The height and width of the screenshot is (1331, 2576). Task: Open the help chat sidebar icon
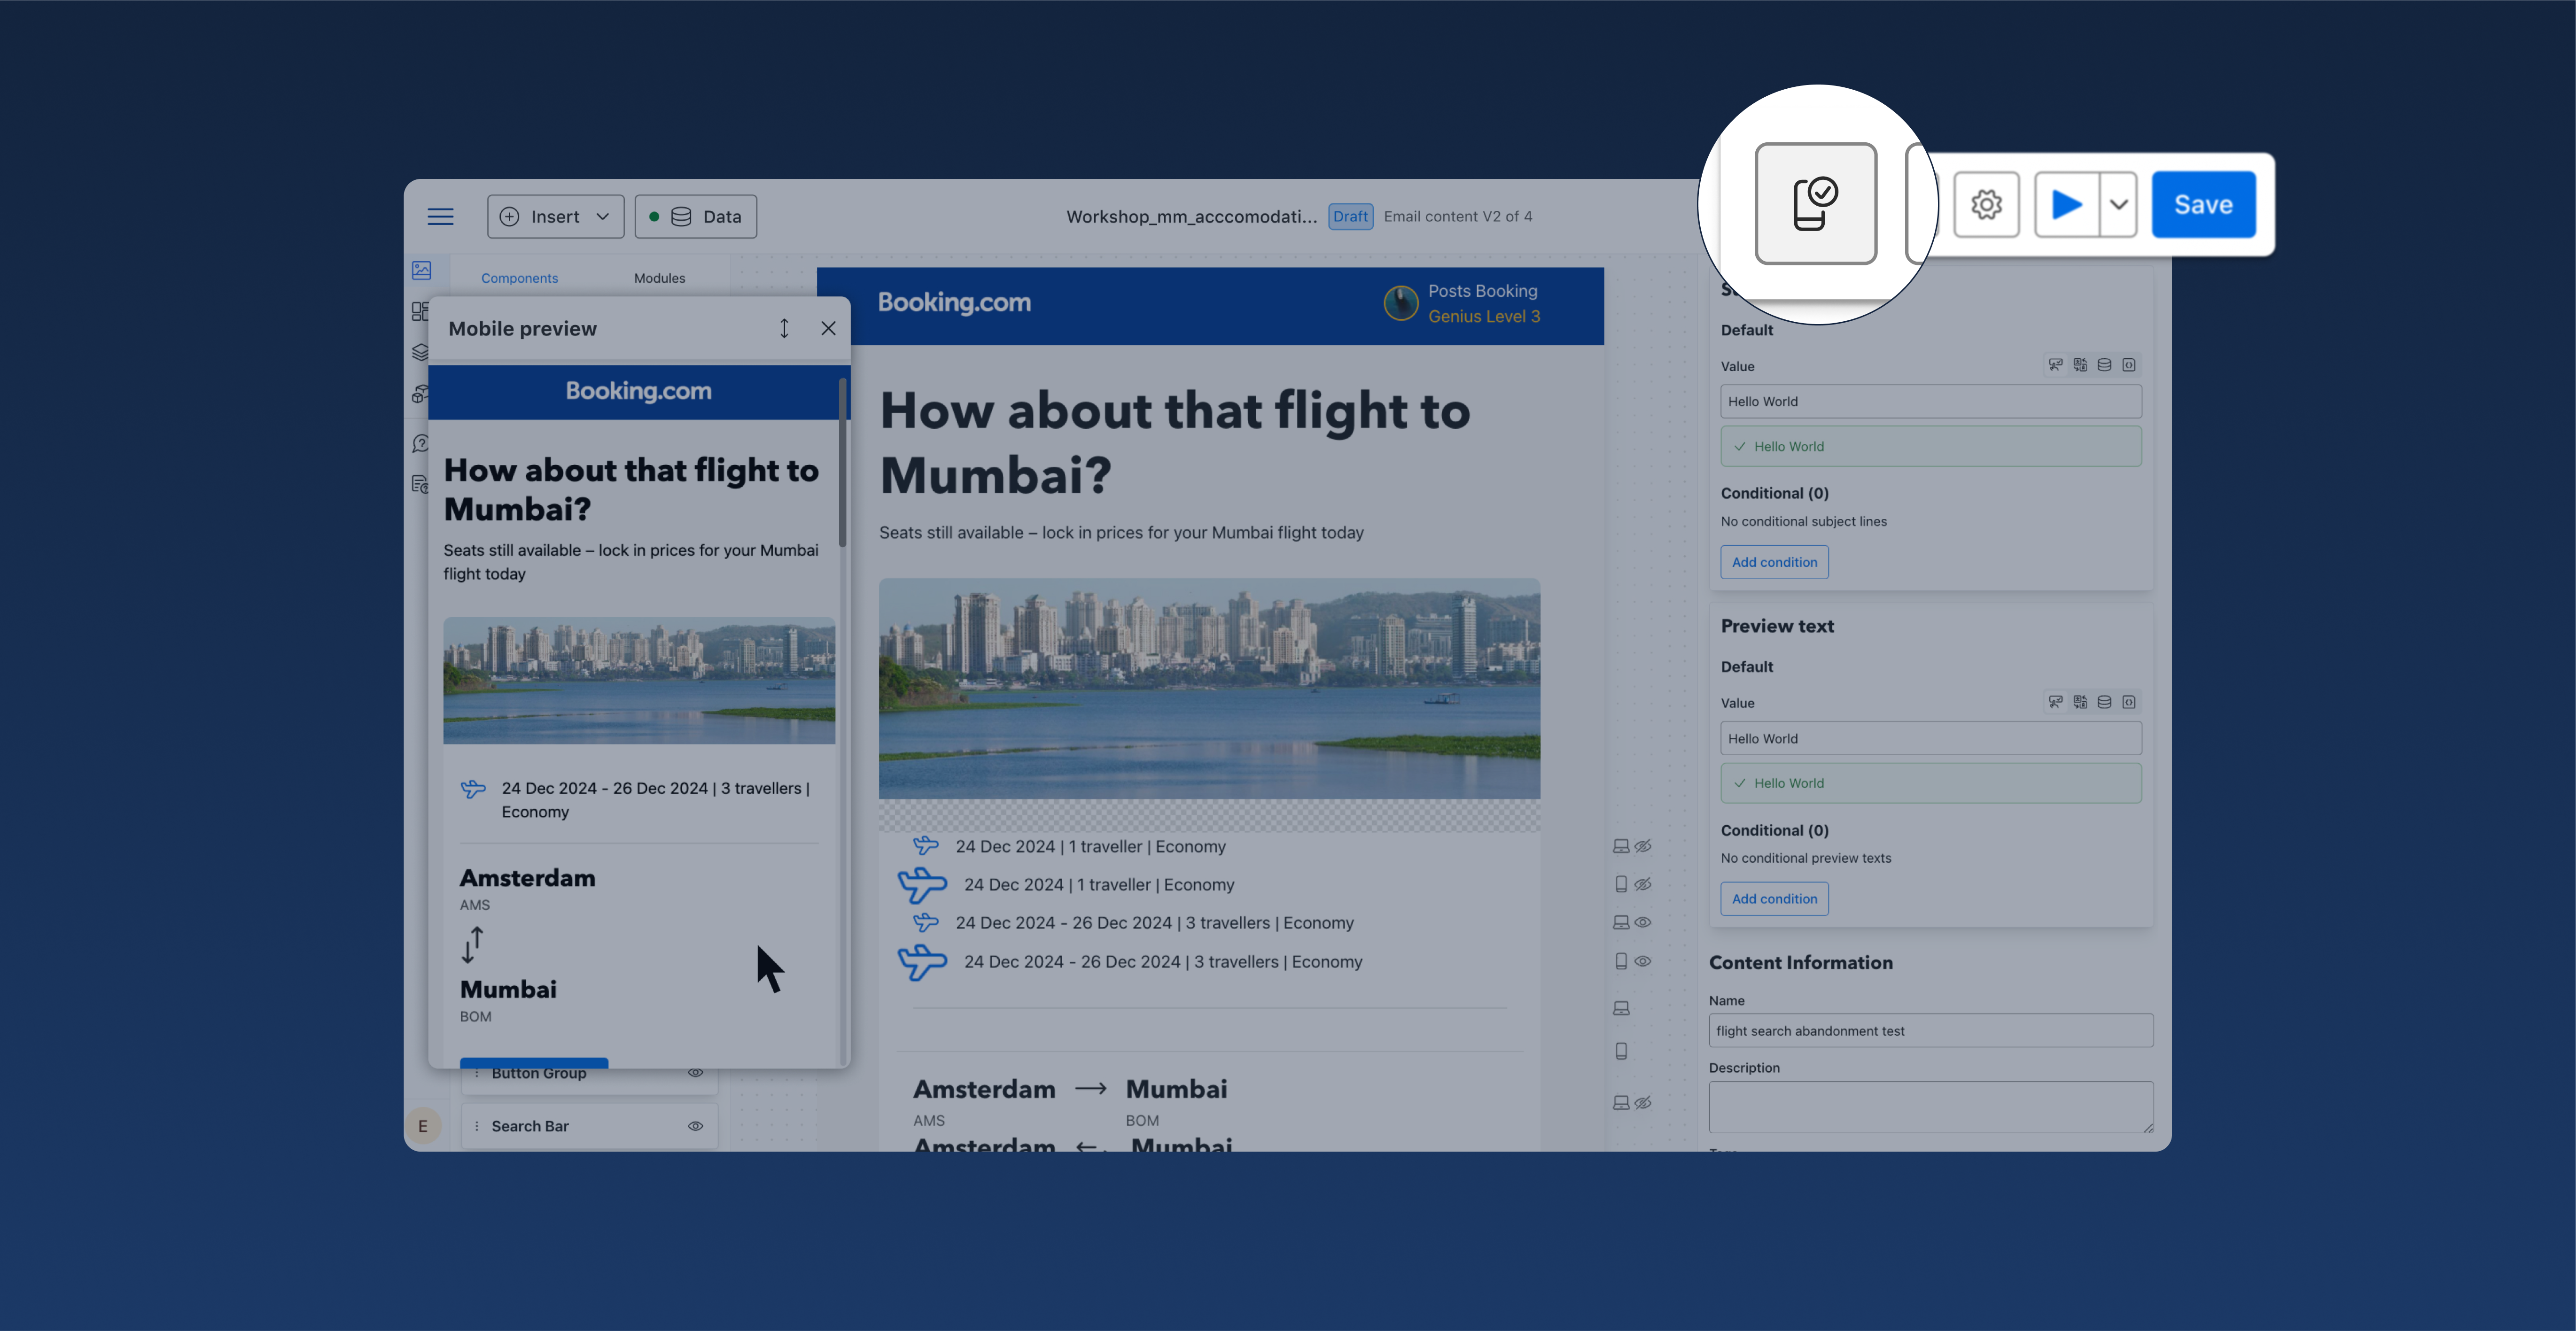pyautogui.click(x=421, y=443)
